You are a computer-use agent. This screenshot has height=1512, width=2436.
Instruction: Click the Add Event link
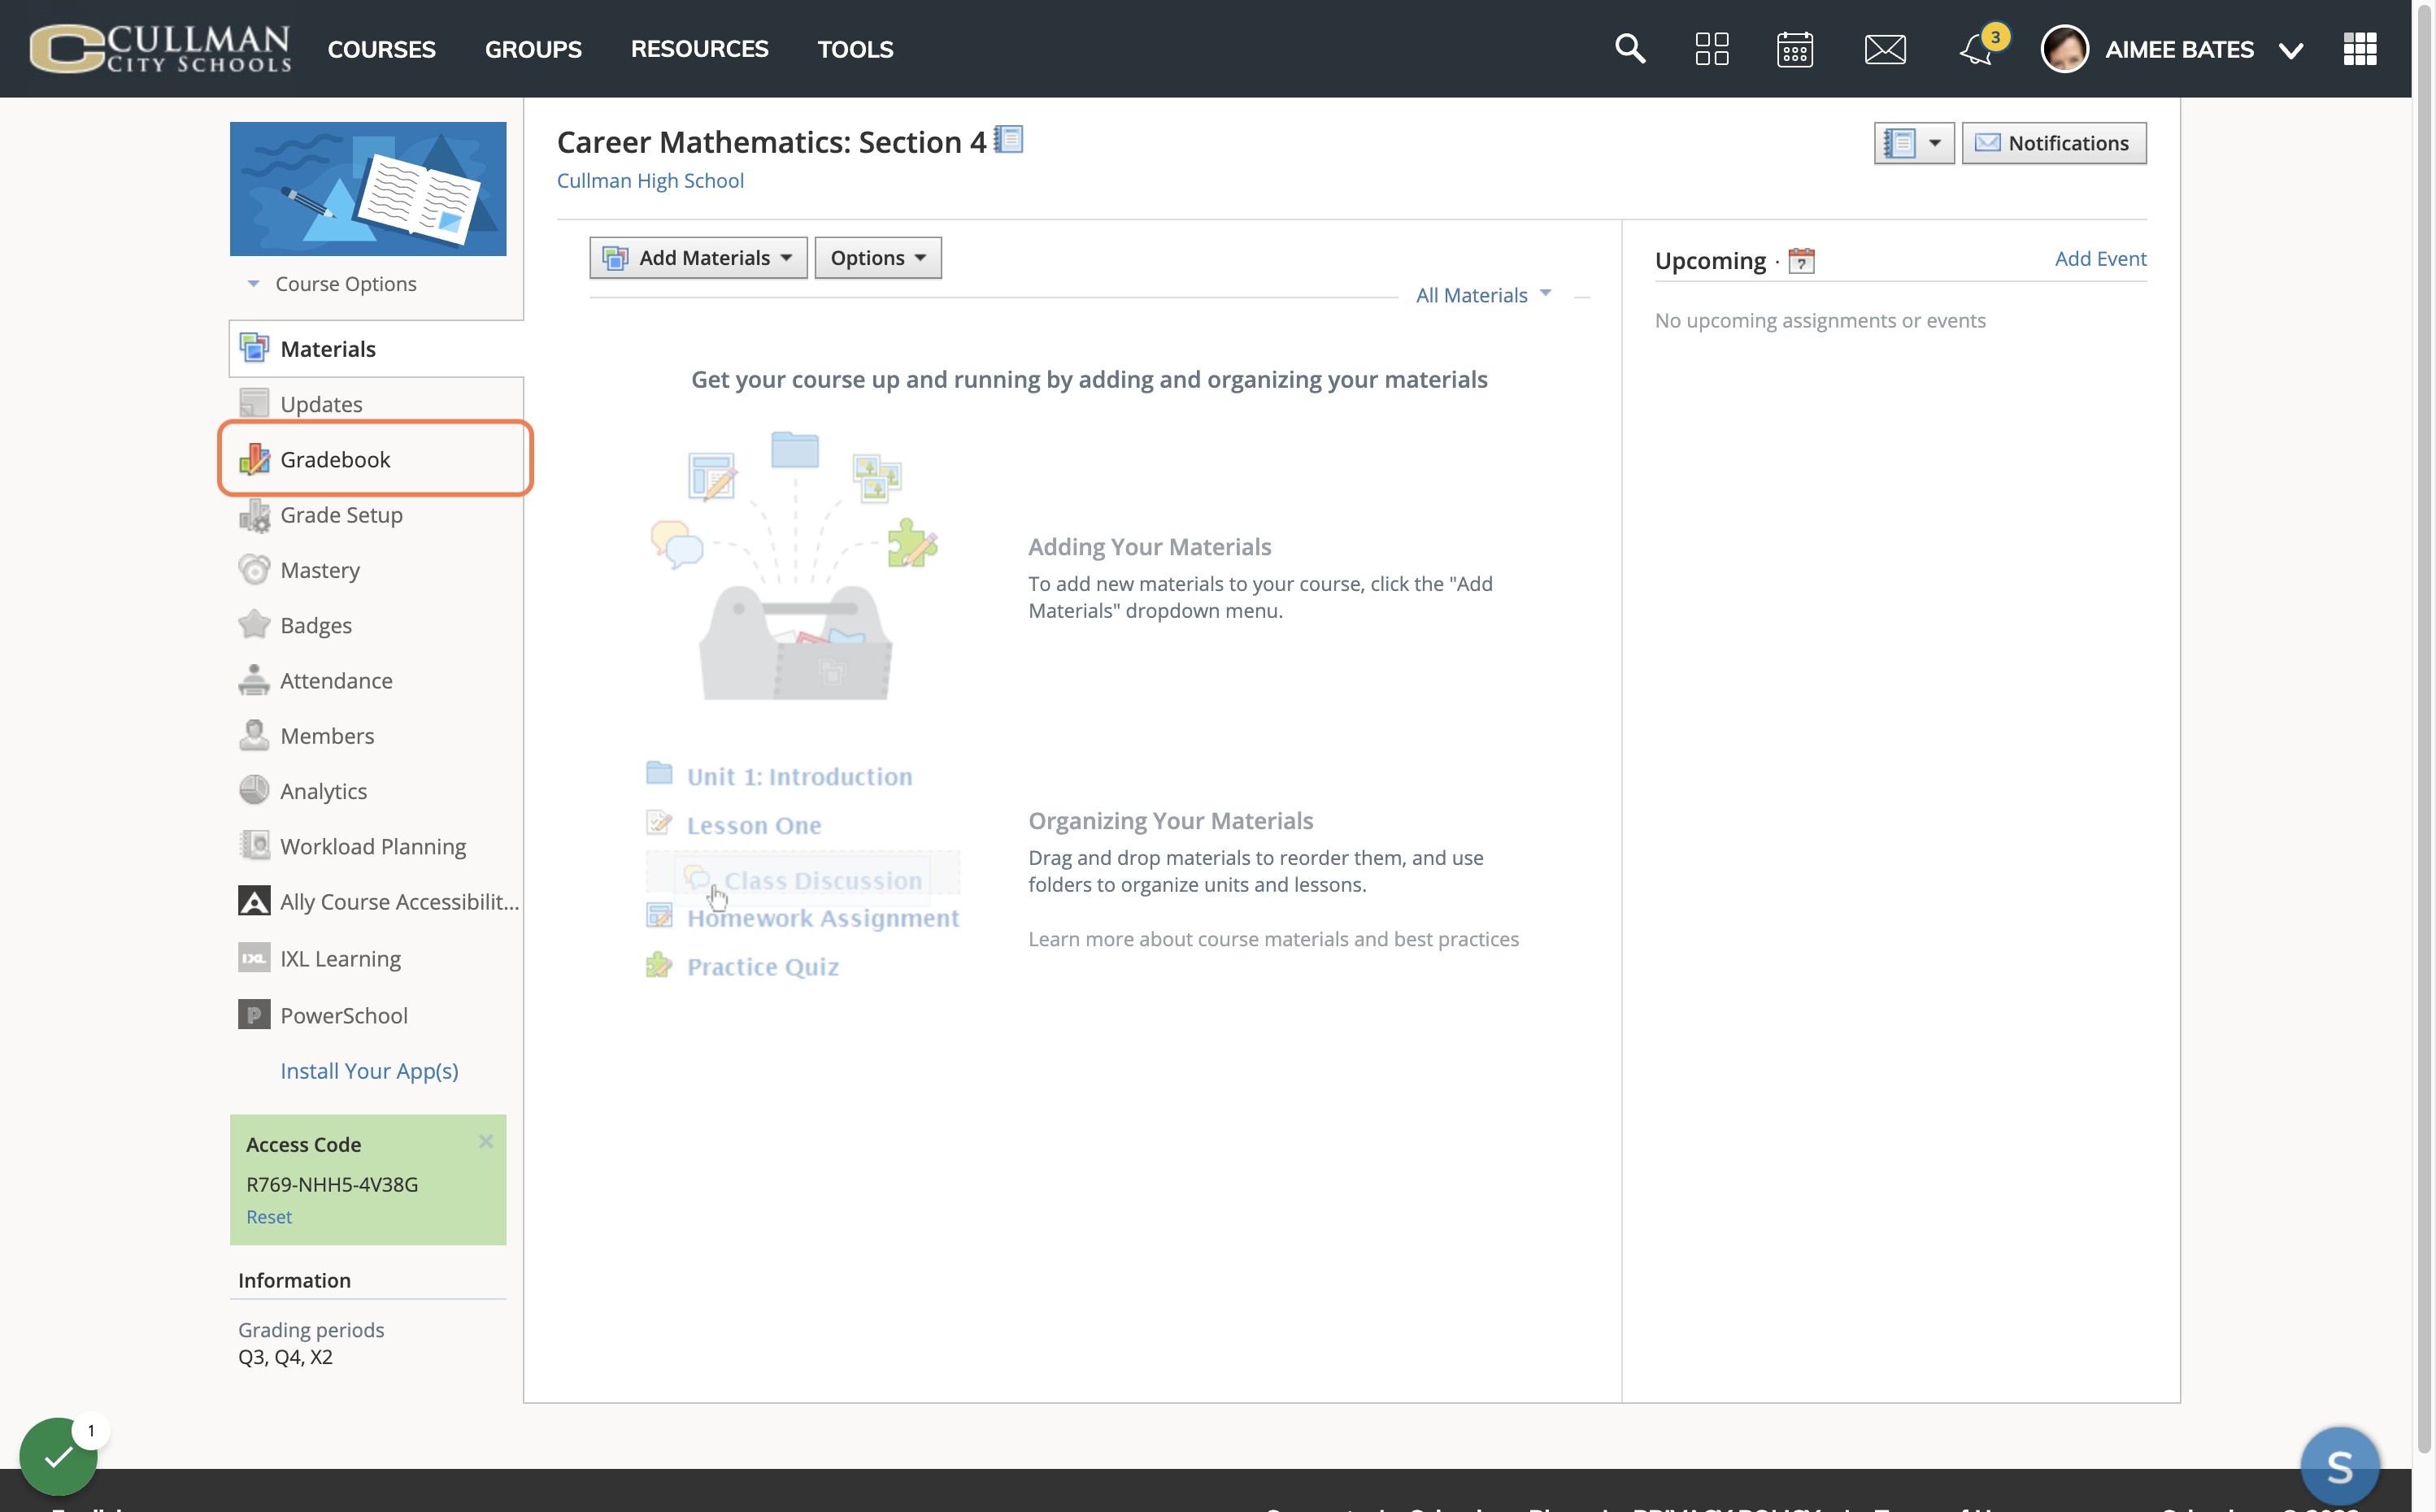2100,258
